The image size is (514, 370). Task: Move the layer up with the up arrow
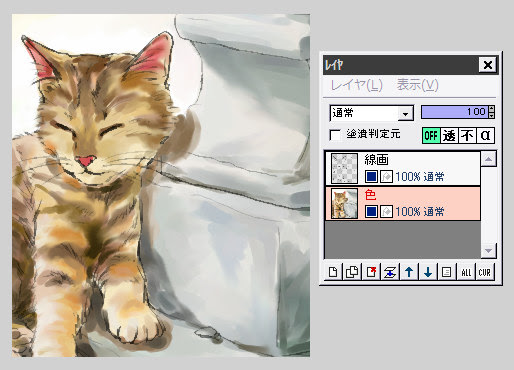pyautogui.click(x=409, y=272)
